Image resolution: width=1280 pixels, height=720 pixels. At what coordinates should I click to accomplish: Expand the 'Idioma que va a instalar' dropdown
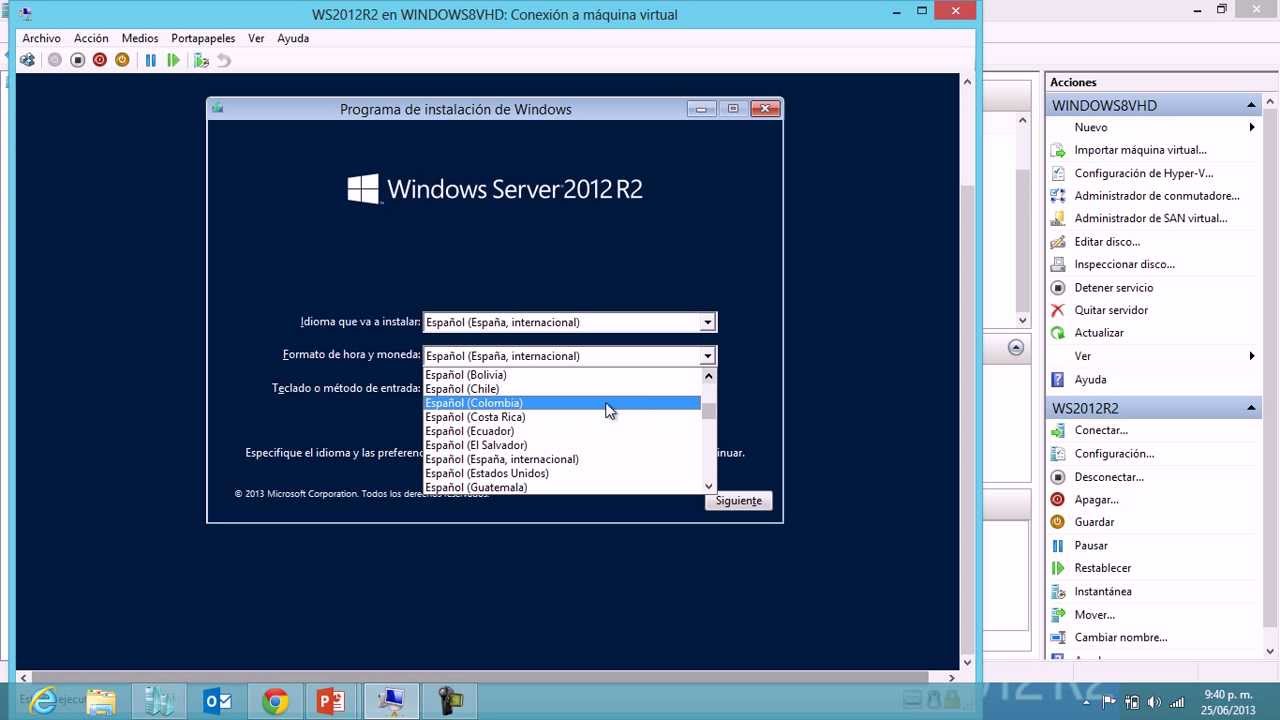(x=707, y=322)
